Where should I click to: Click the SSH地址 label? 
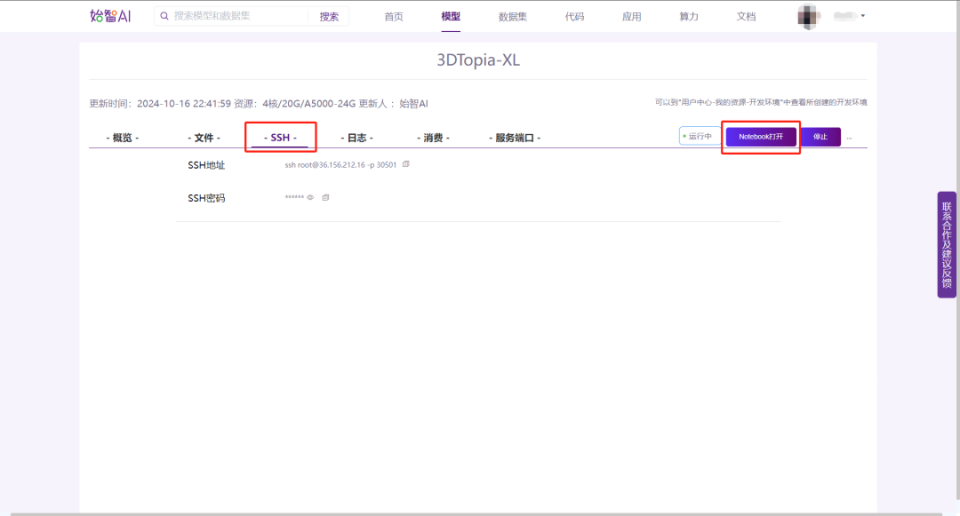(206, 165)
